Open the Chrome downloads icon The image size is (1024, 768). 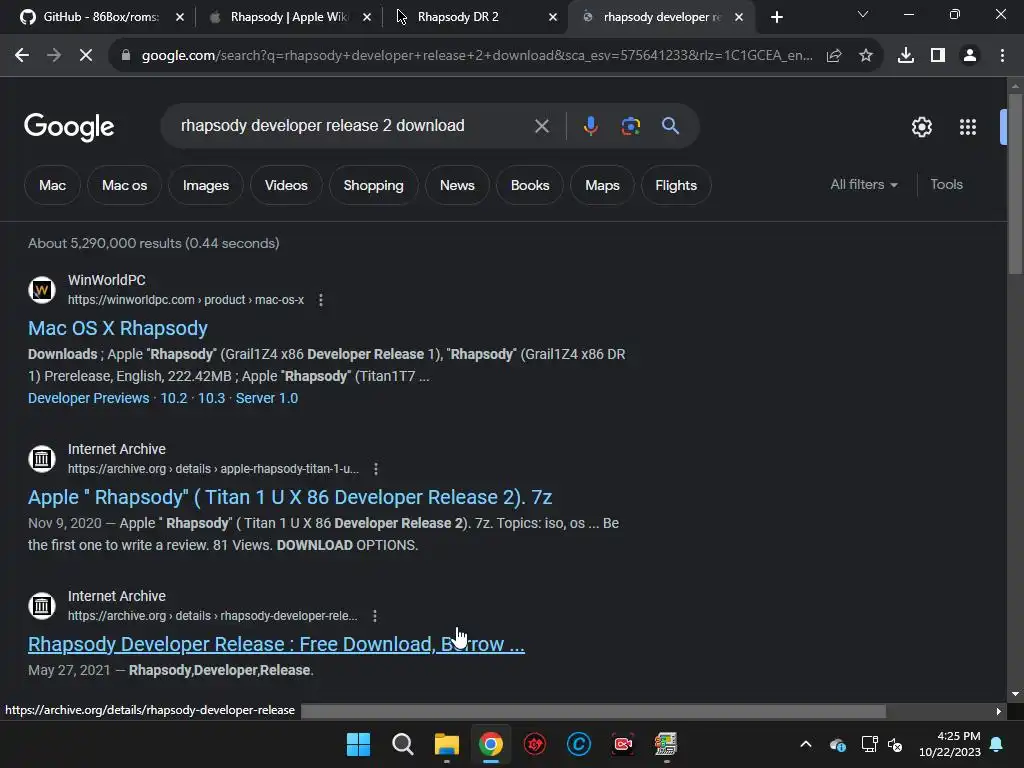tap(906, 56)
